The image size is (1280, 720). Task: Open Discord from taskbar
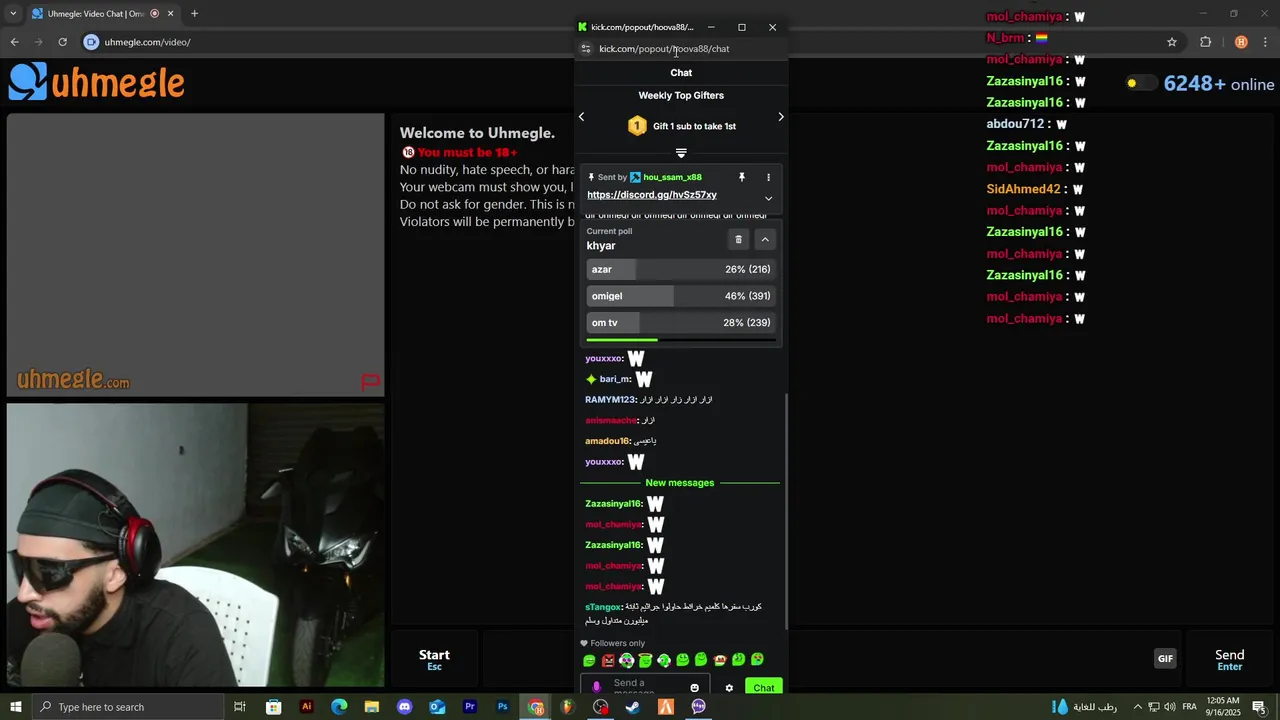(x=404, y=707)
